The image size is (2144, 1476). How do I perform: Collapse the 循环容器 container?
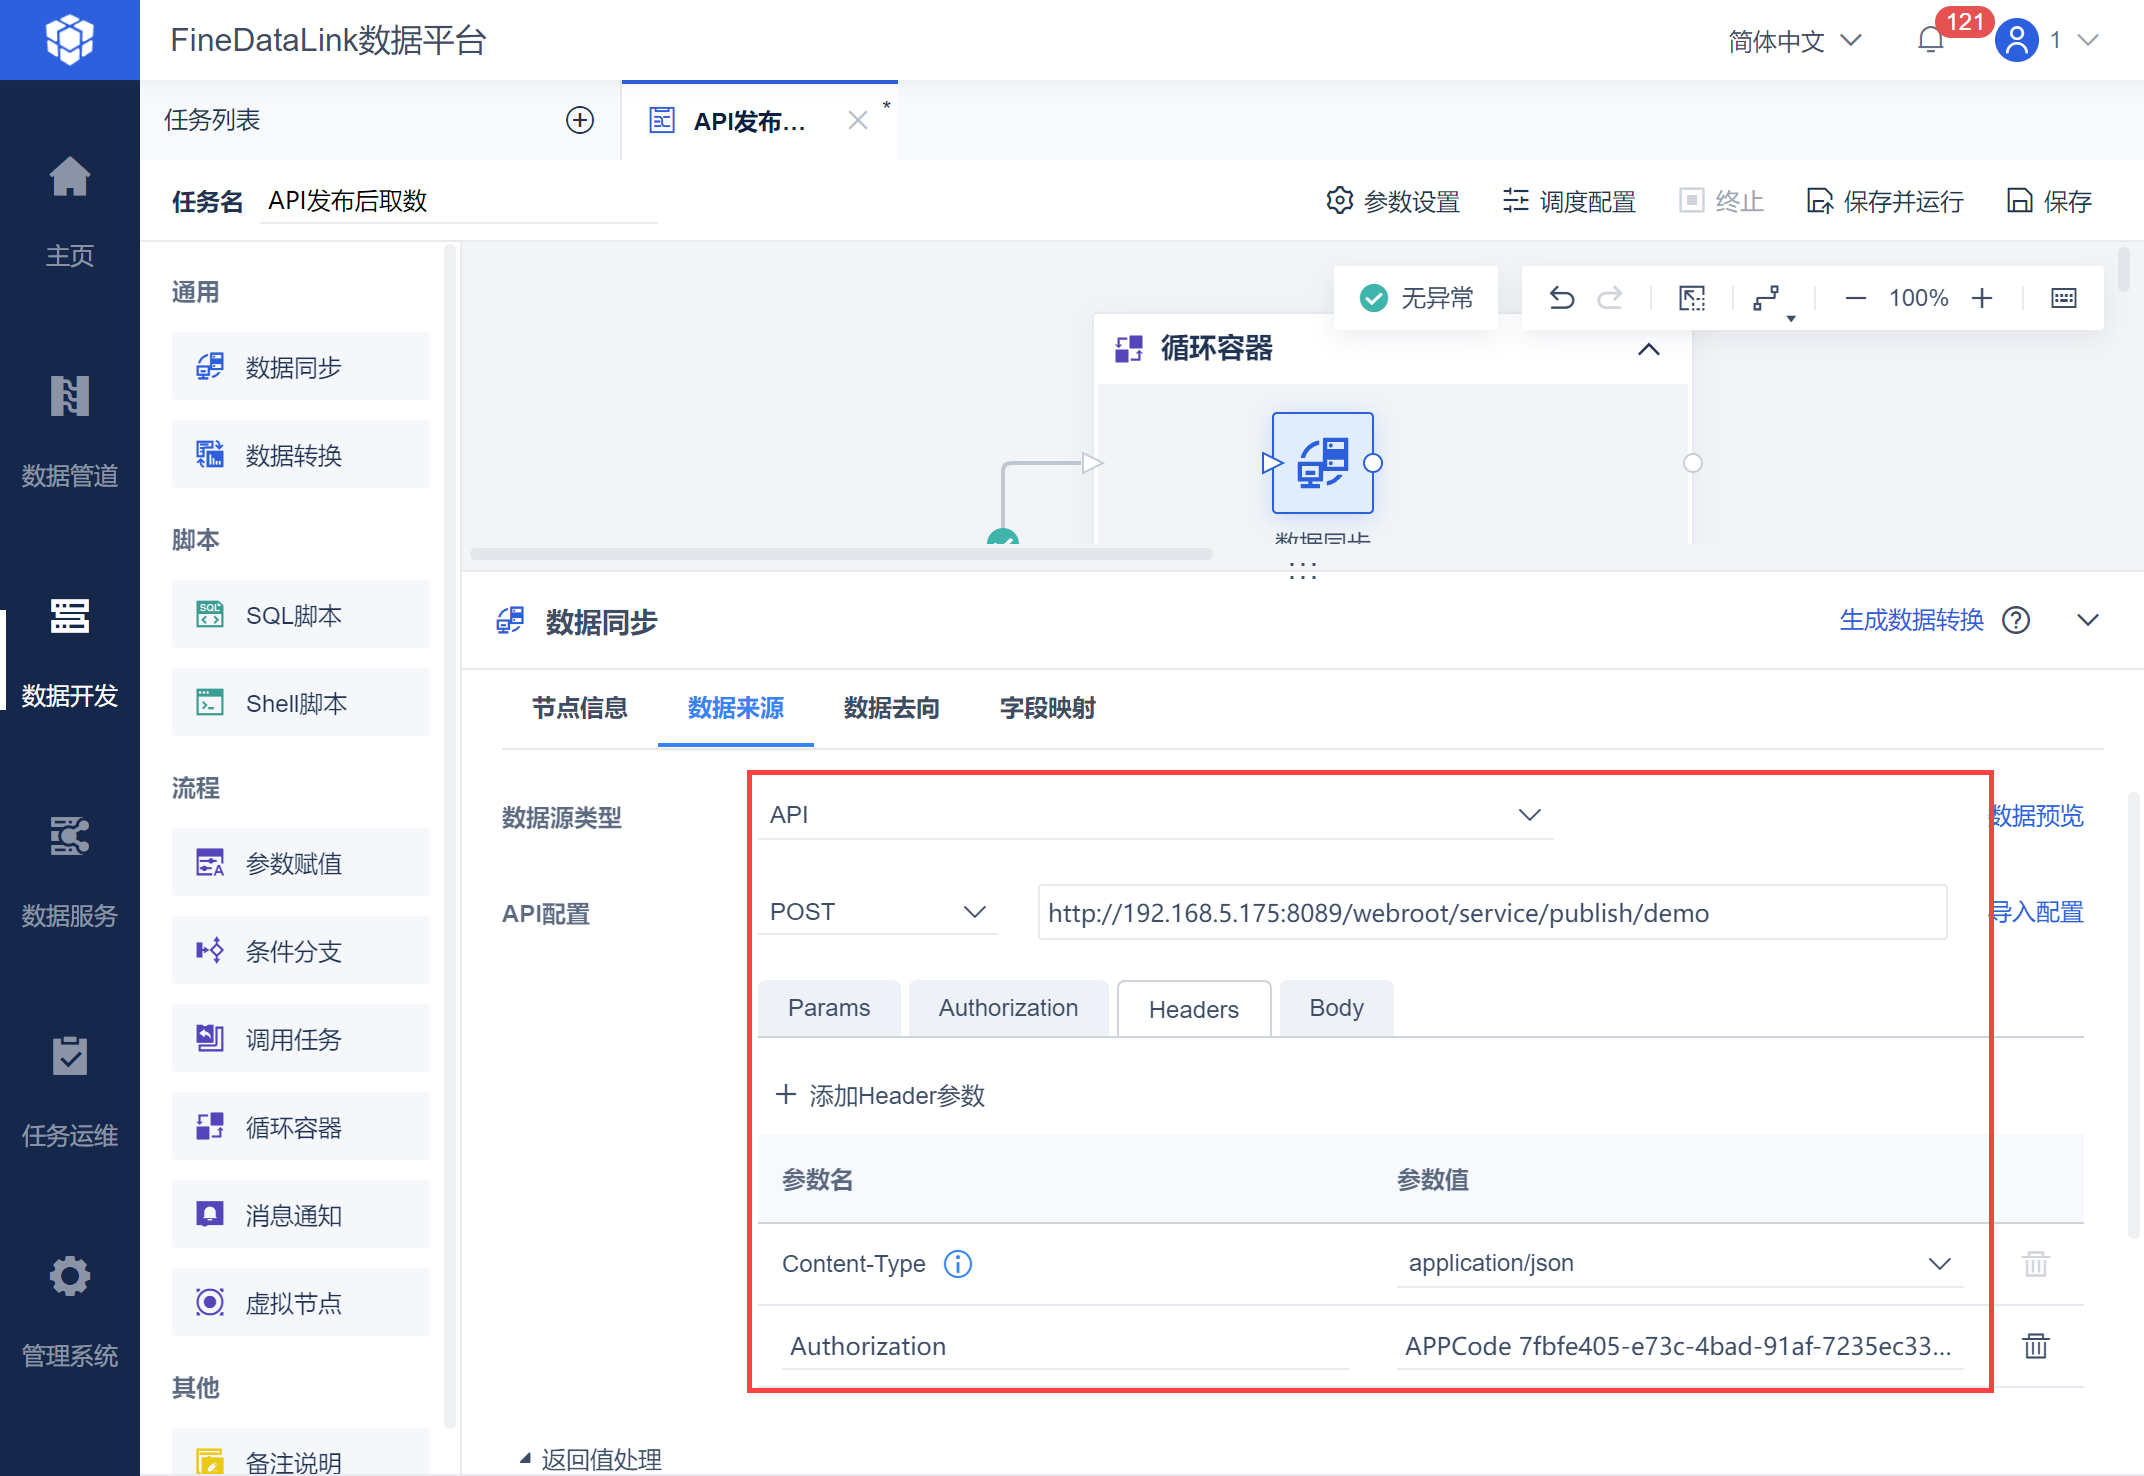pos(1649,349)
